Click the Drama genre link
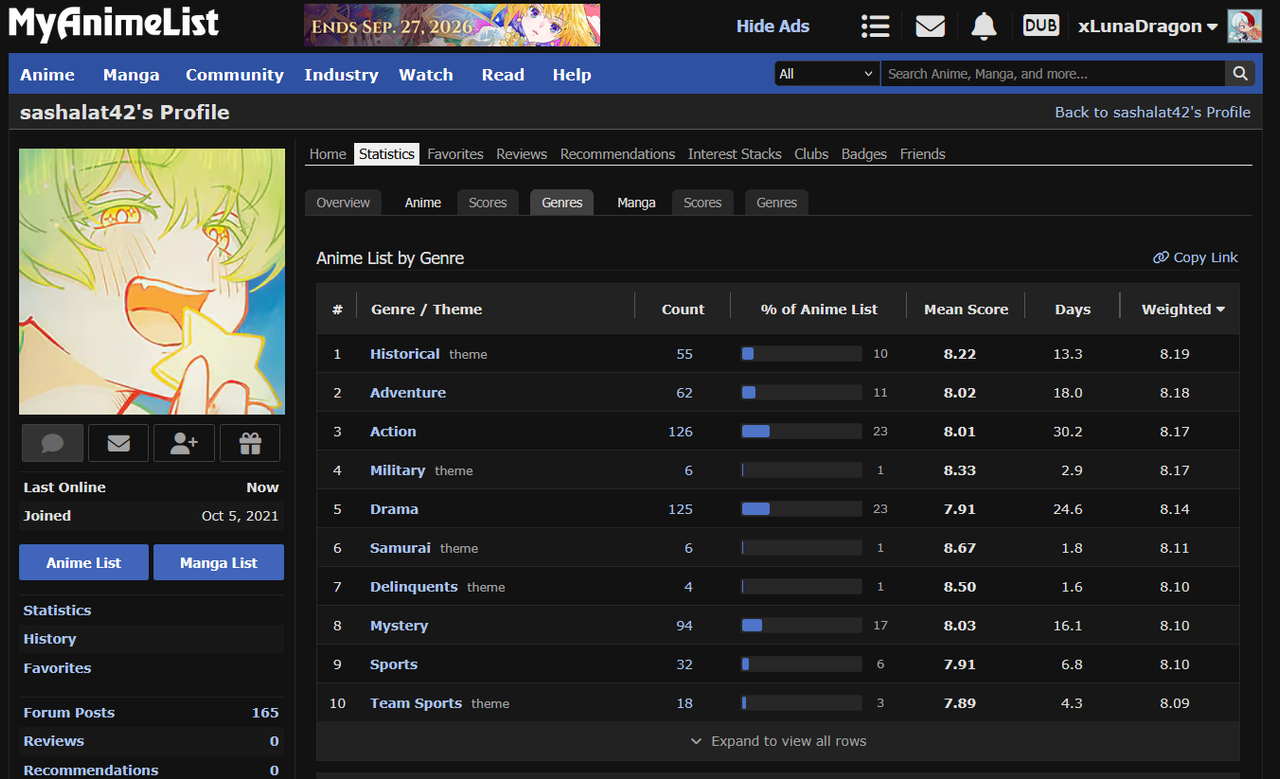This screenshot has width=1280, height=779. [394, 509]
